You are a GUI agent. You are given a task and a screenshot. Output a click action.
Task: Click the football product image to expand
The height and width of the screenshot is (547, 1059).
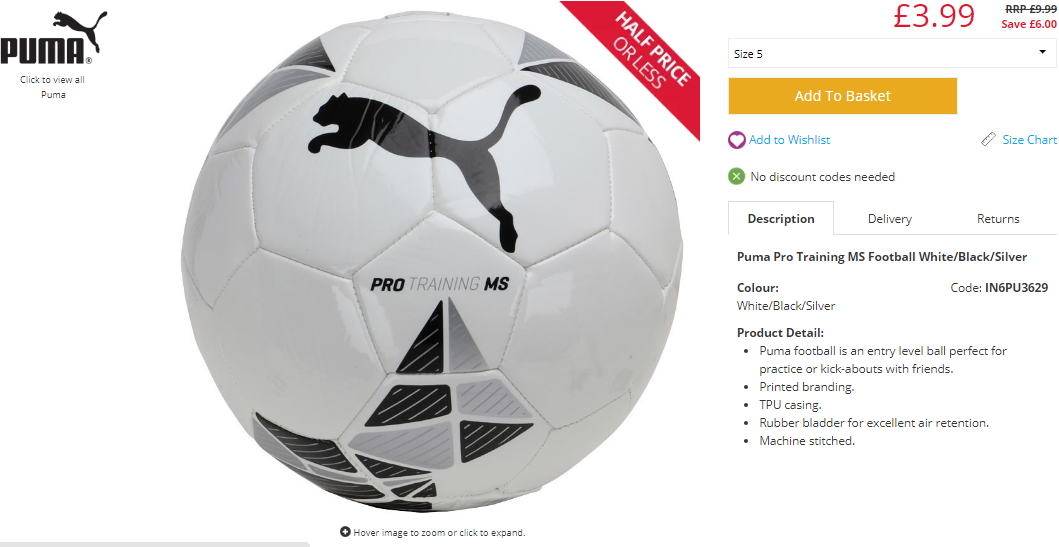(432, 263)
